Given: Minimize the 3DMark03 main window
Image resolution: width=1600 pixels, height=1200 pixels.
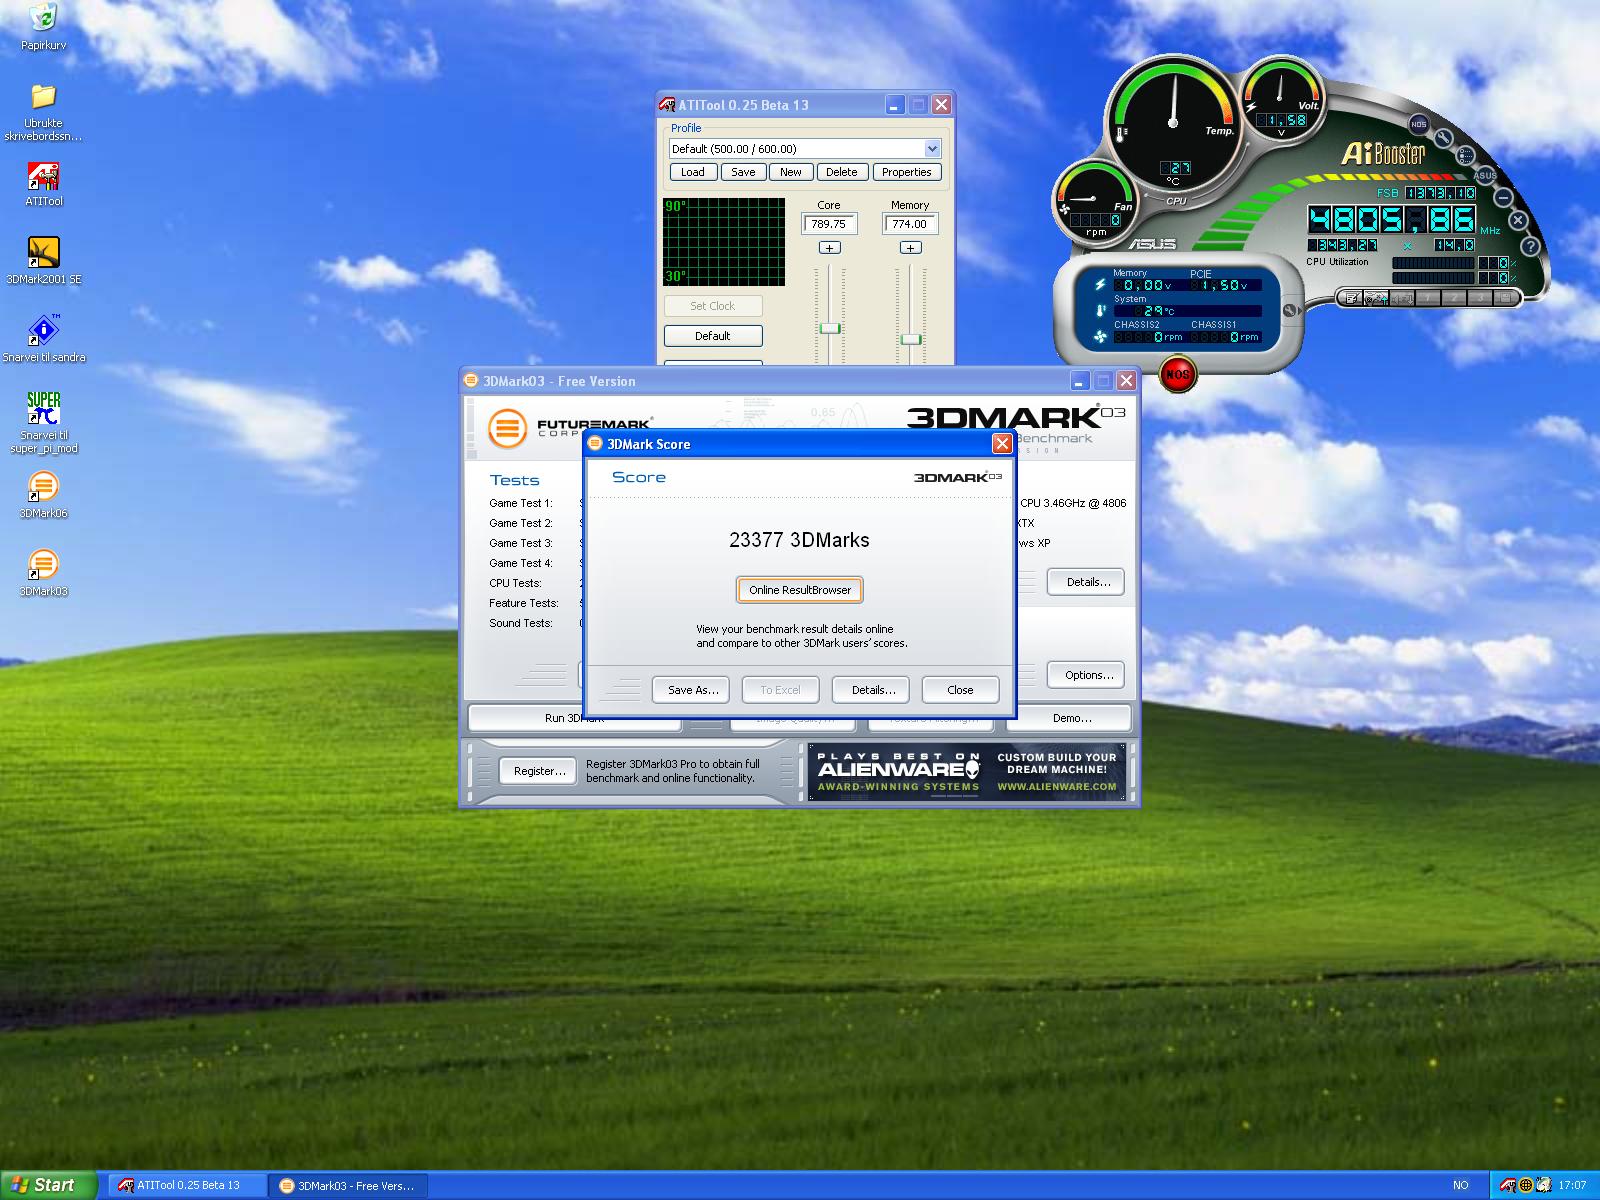Looking at the screenshot, I should point(1079,381).
